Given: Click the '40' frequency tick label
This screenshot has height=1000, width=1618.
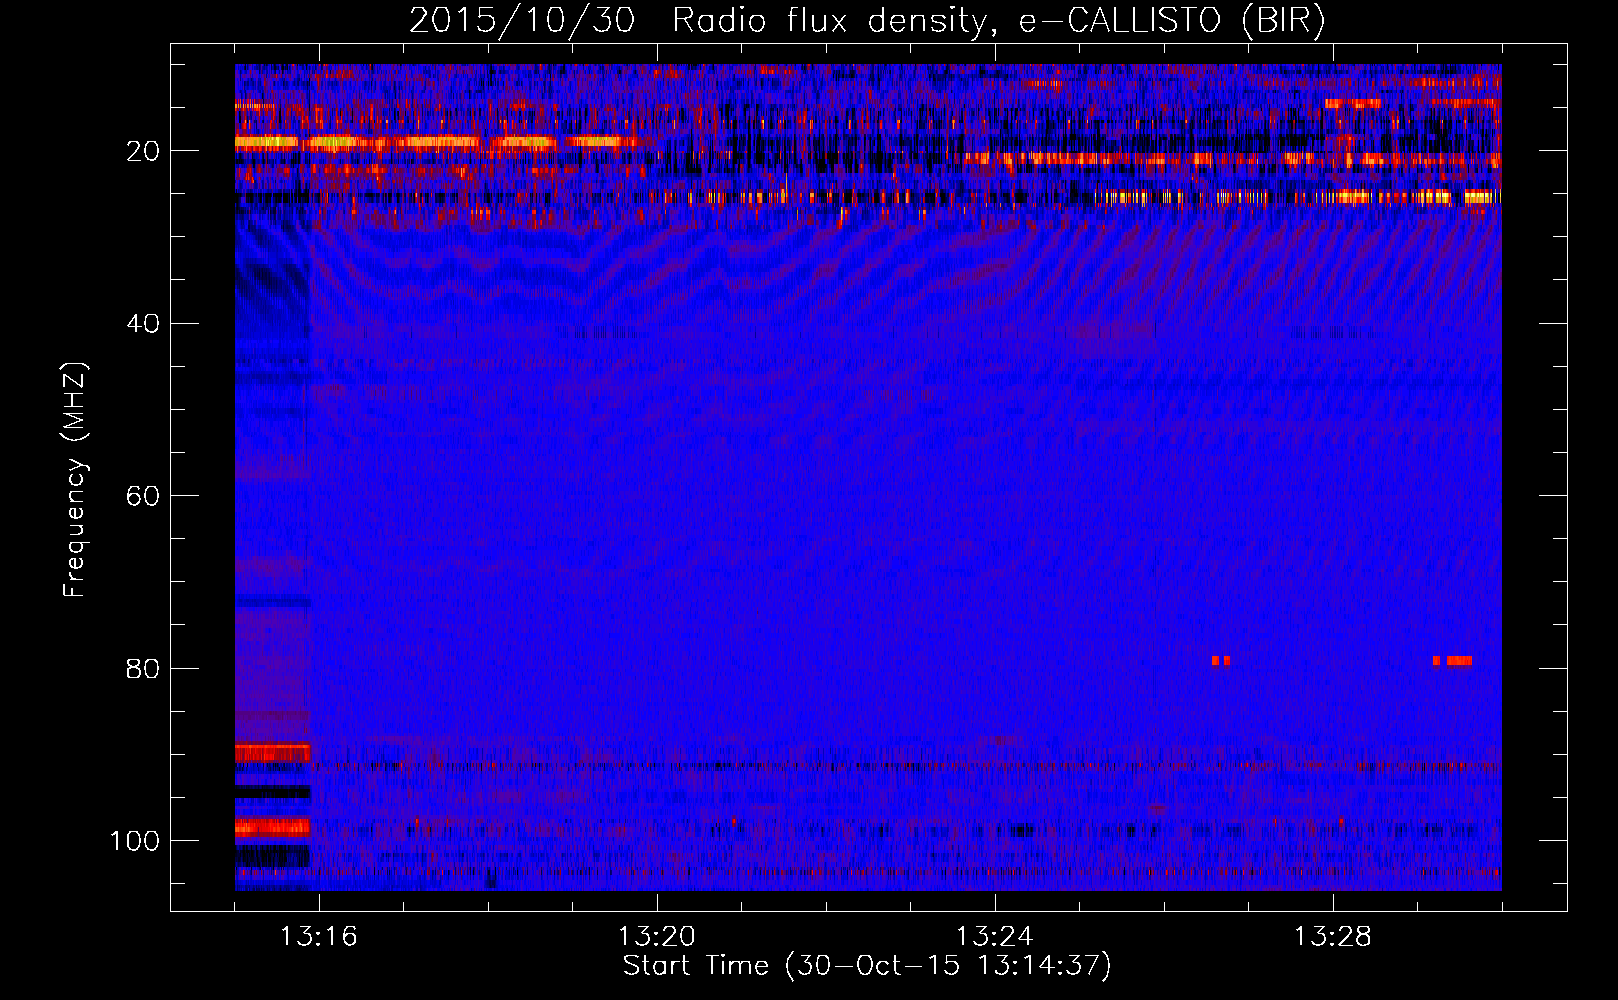Looking at the screenshot, I should click(143, 324).
